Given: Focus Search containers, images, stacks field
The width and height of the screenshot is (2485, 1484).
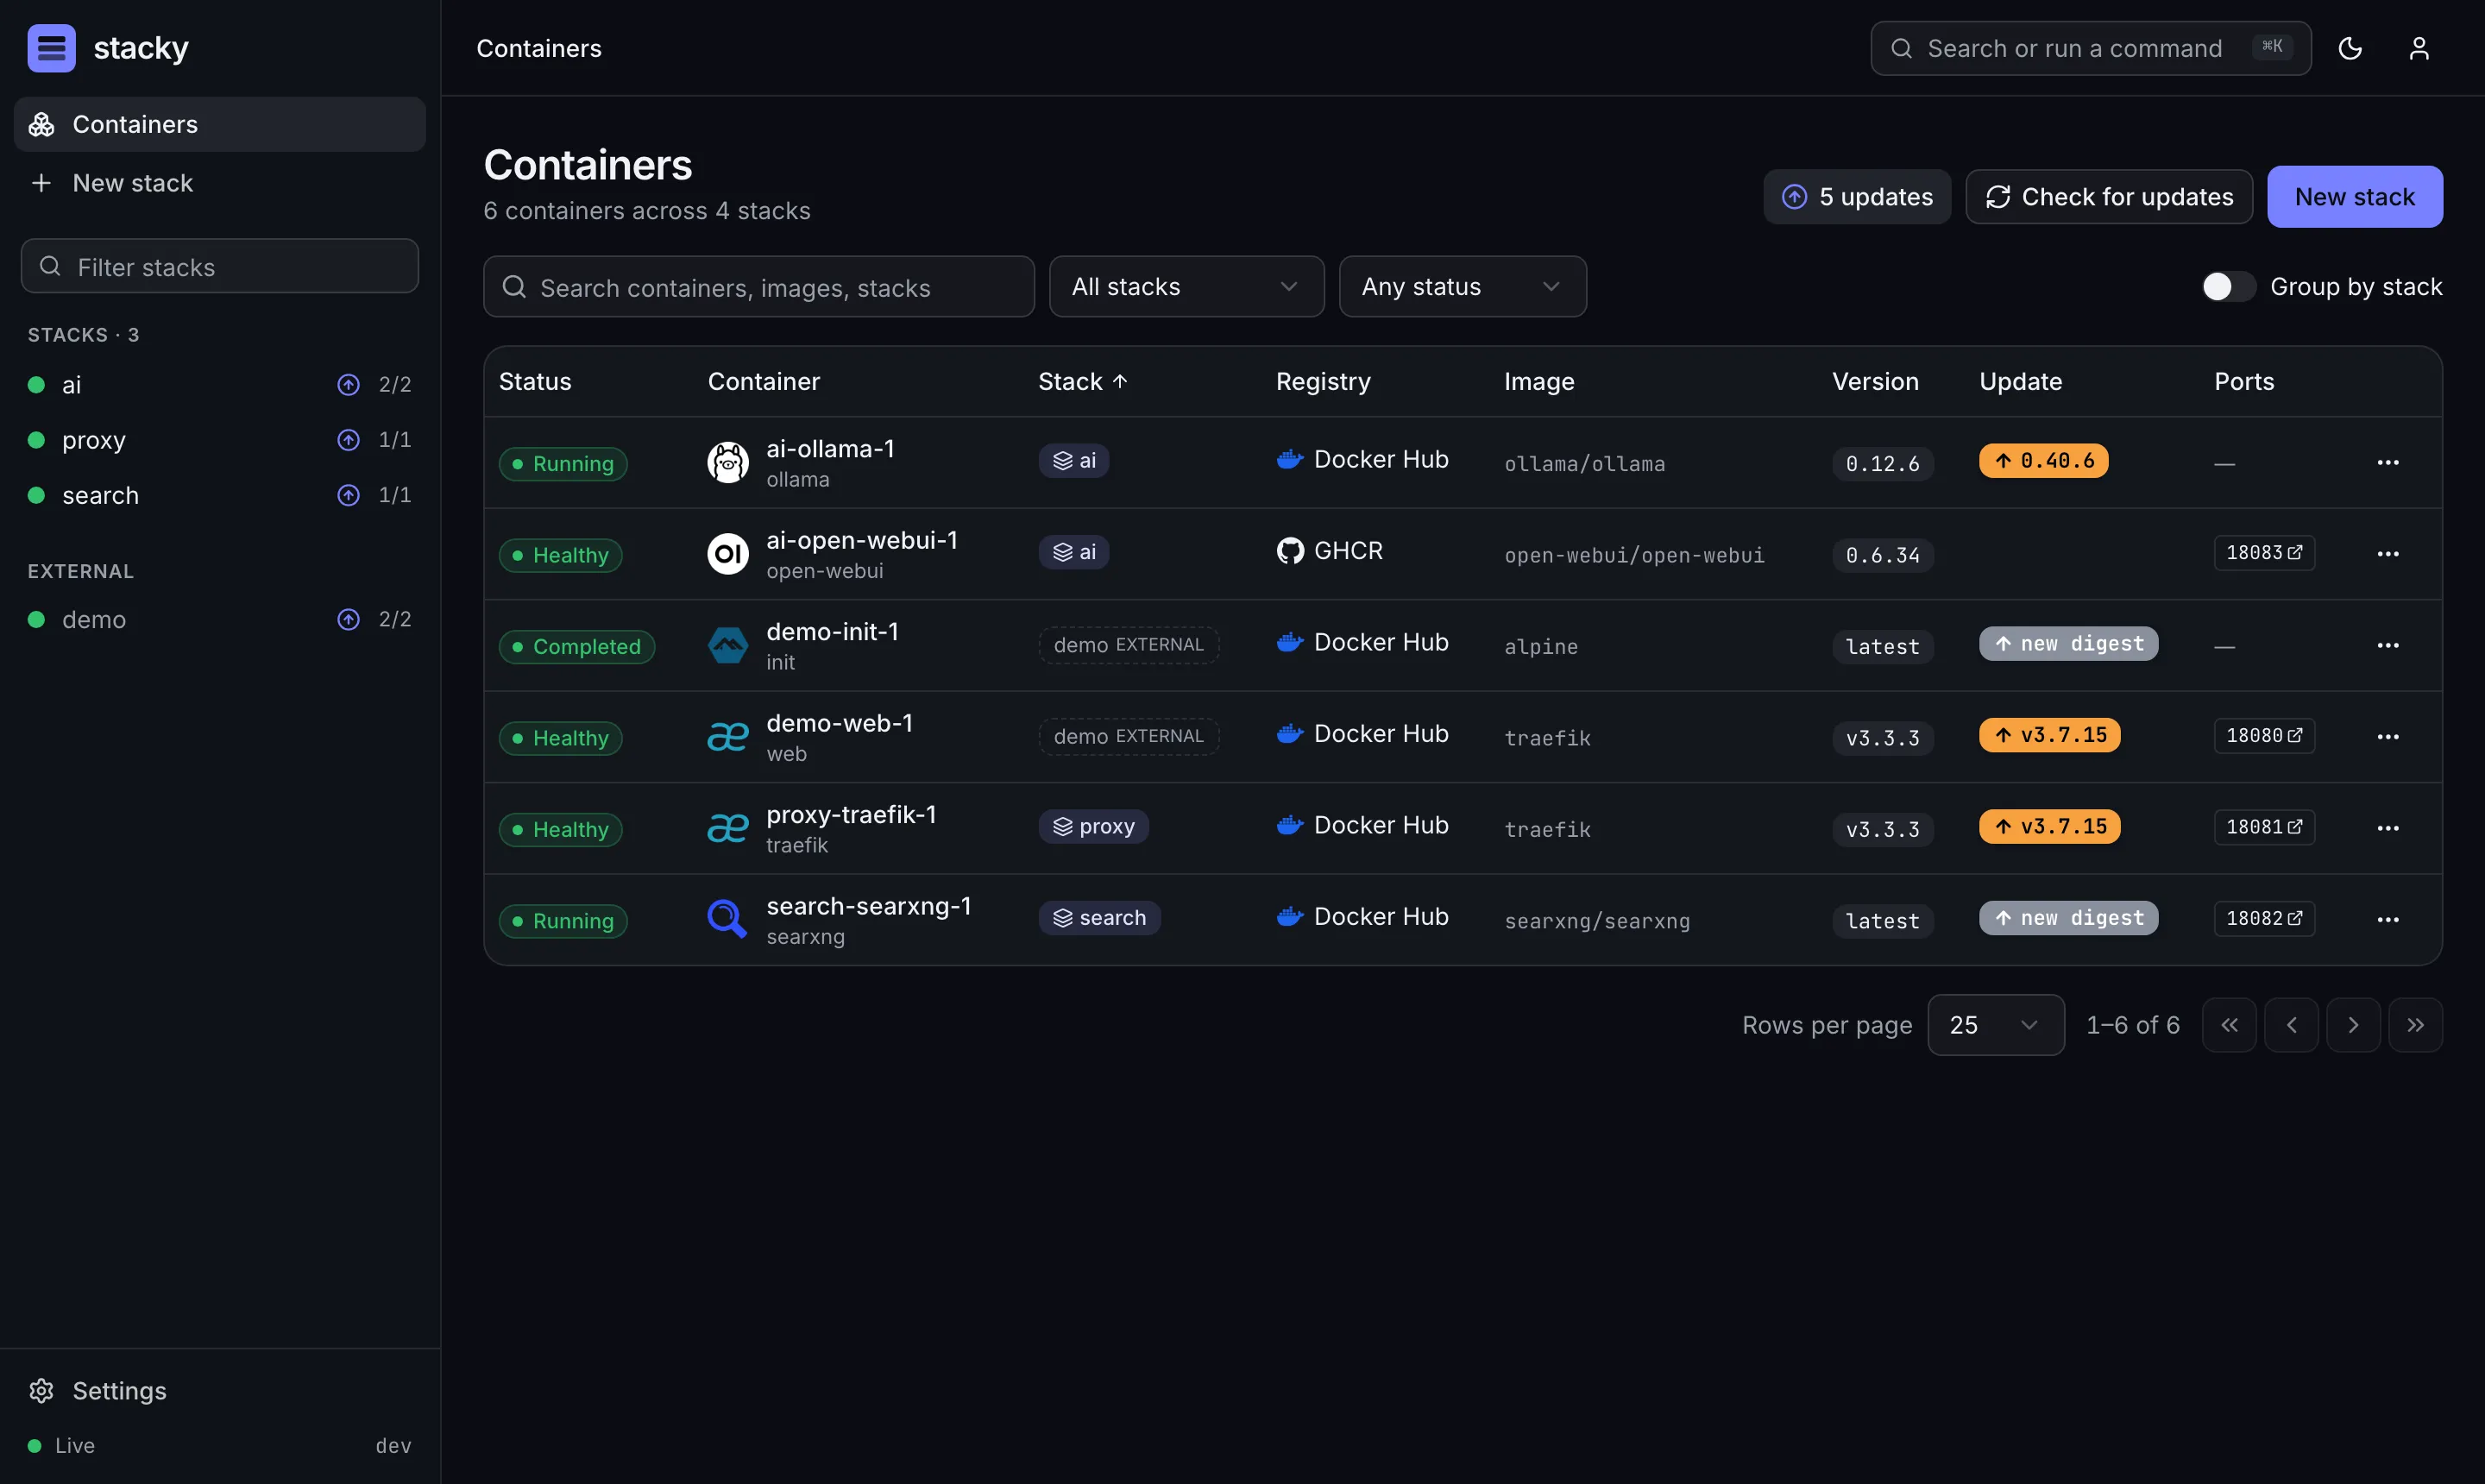Looking at the screenshot, I should pos(759,287).
